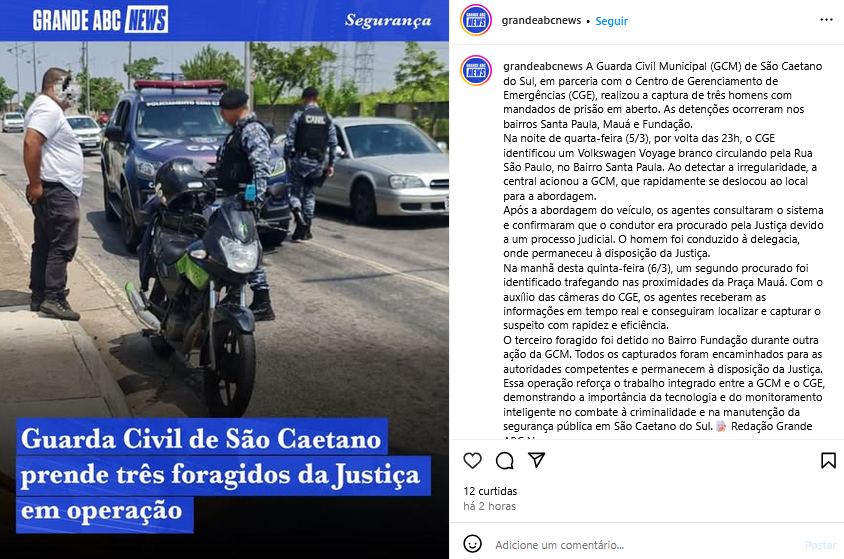Click the Segurança category label on image
The width and height of the screenshot is (844, 559).
point(388,21)
